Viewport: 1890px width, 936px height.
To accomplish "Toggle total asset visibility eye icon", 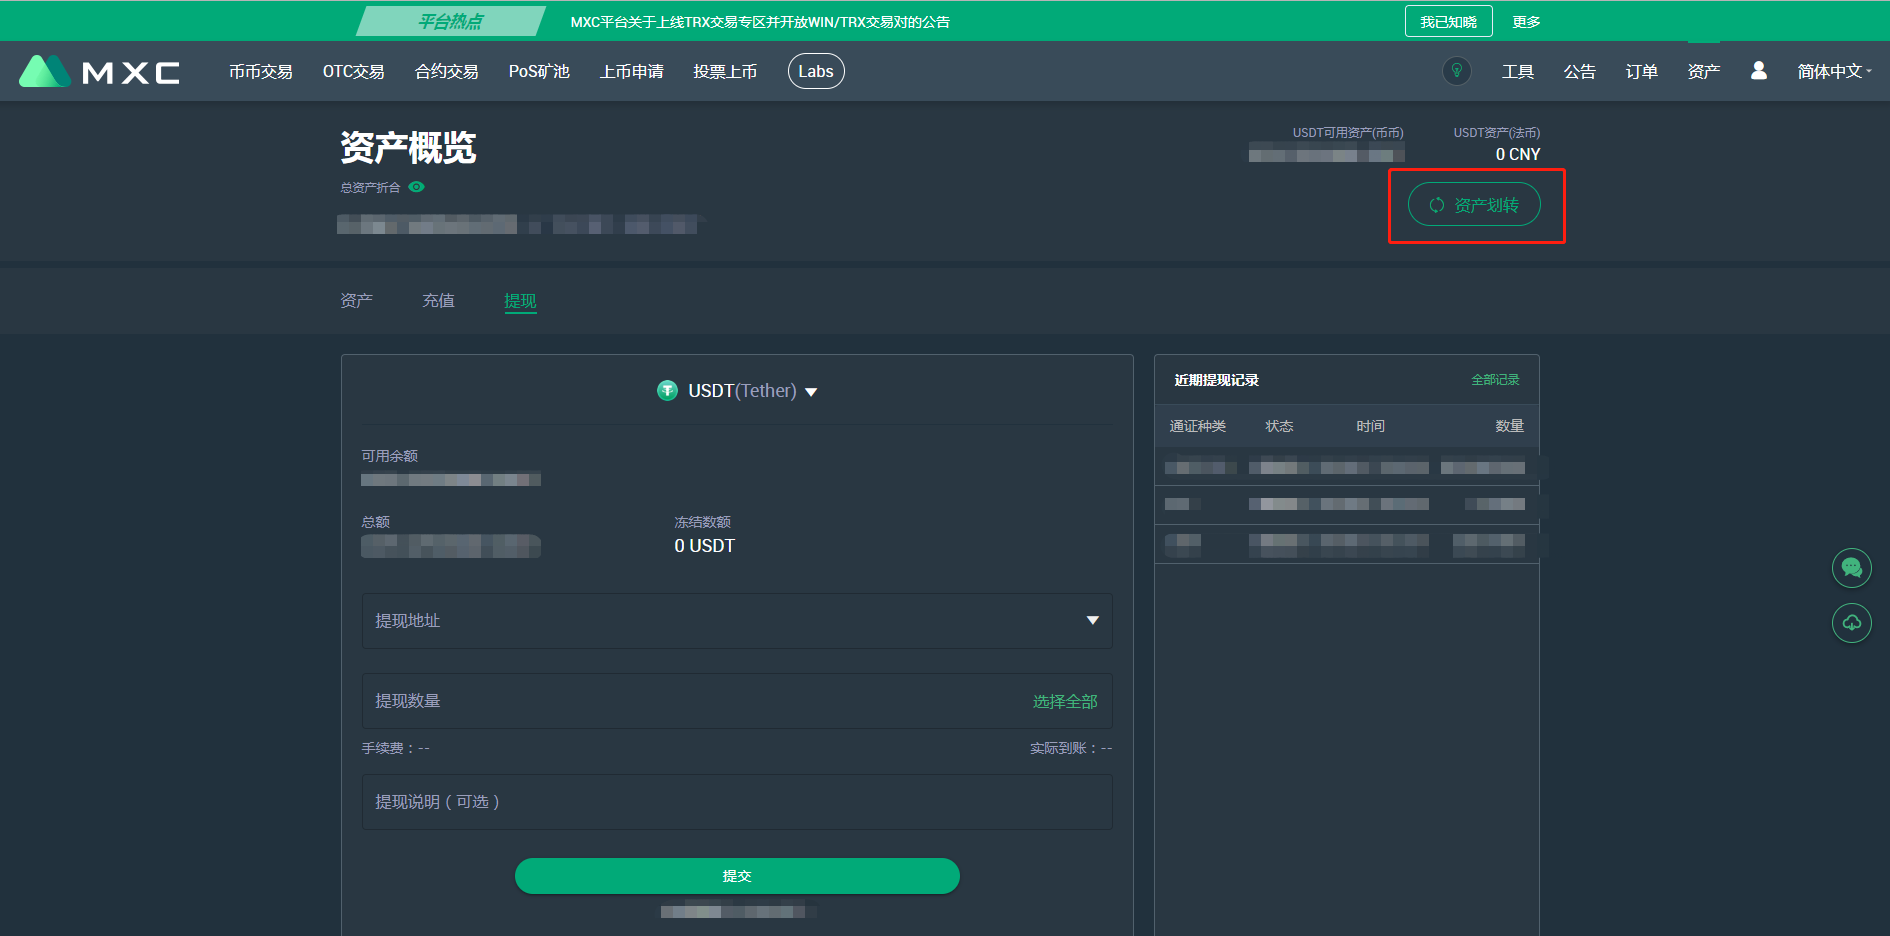I will click(x=417, y=187).
